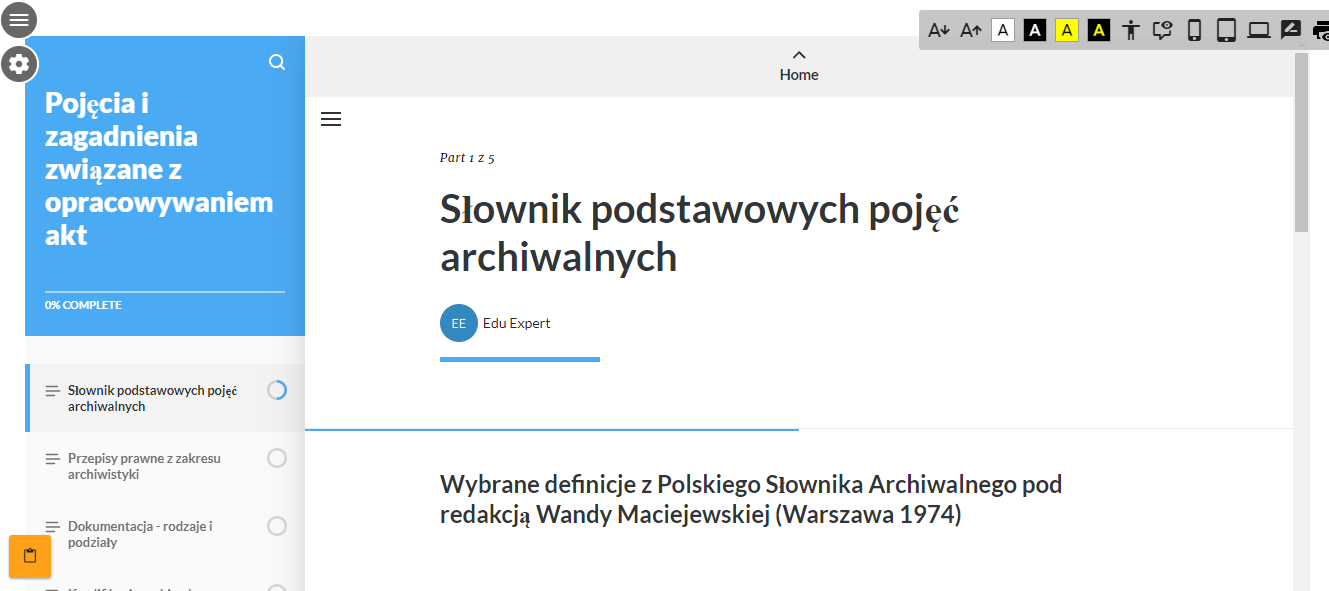The height and width of the screenshot is (591, 1329).
Task: Open the orange clipboard panel
Action: point(29,557)
